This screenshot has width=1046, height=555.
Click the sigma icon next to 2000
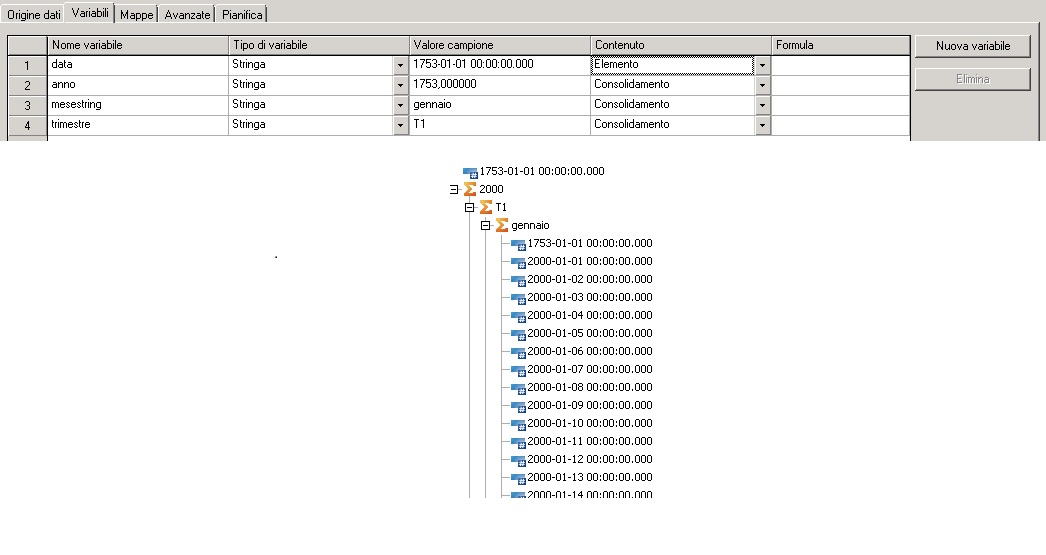point(470,189)
